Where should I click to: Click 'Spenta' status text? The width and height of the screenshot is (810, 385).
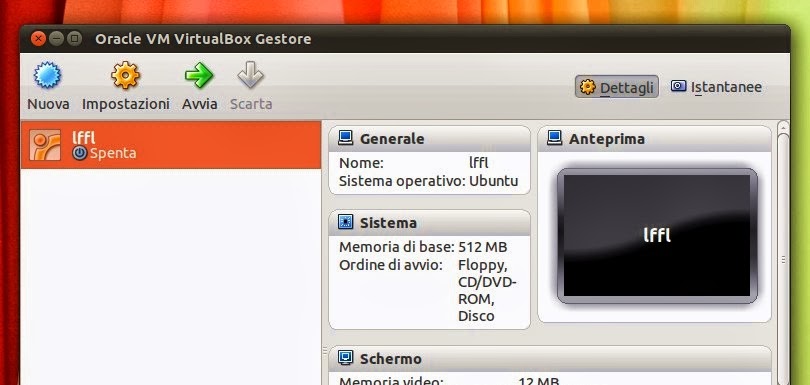coord(113,153)
